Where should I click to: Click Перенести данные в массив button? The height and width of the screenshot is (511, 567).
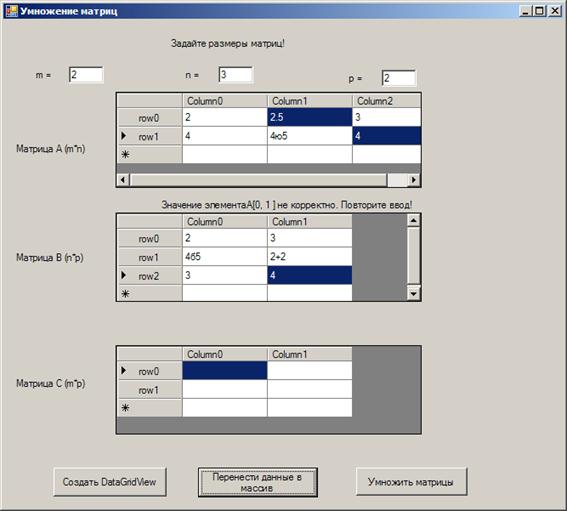257,482
